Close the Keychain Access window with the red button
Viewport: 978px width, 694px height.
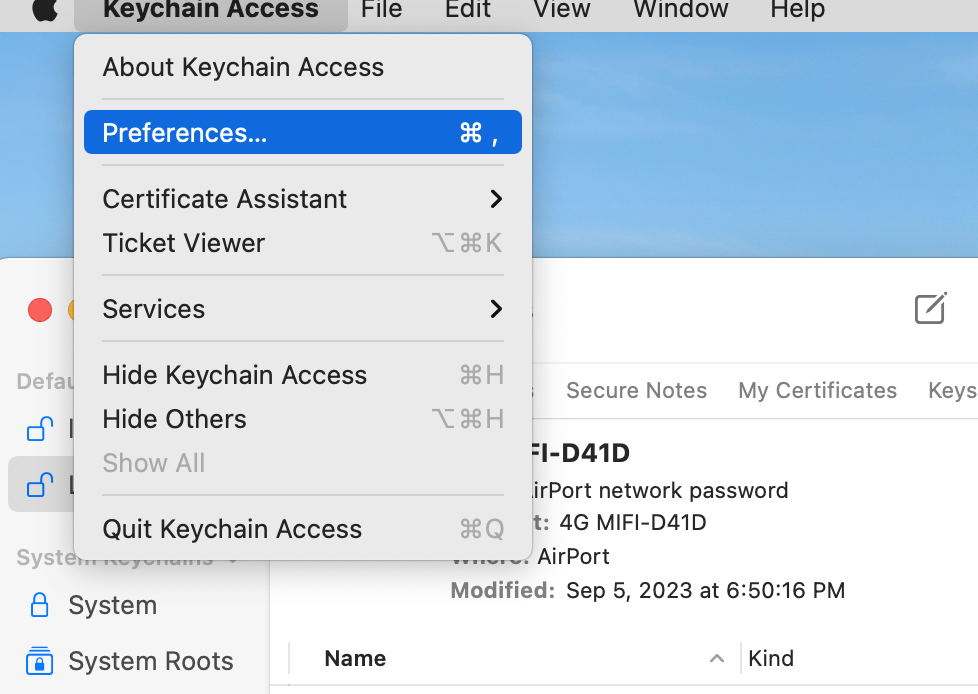tap(40, 310)
